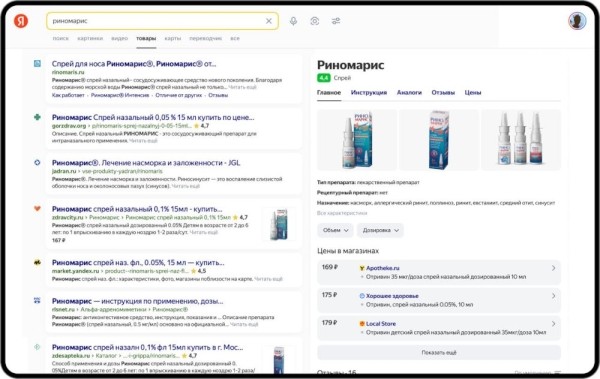Image resolution: width=600 pixels, height=379 pixels.
Task: Select the товары tab
Action: point(146,38)
